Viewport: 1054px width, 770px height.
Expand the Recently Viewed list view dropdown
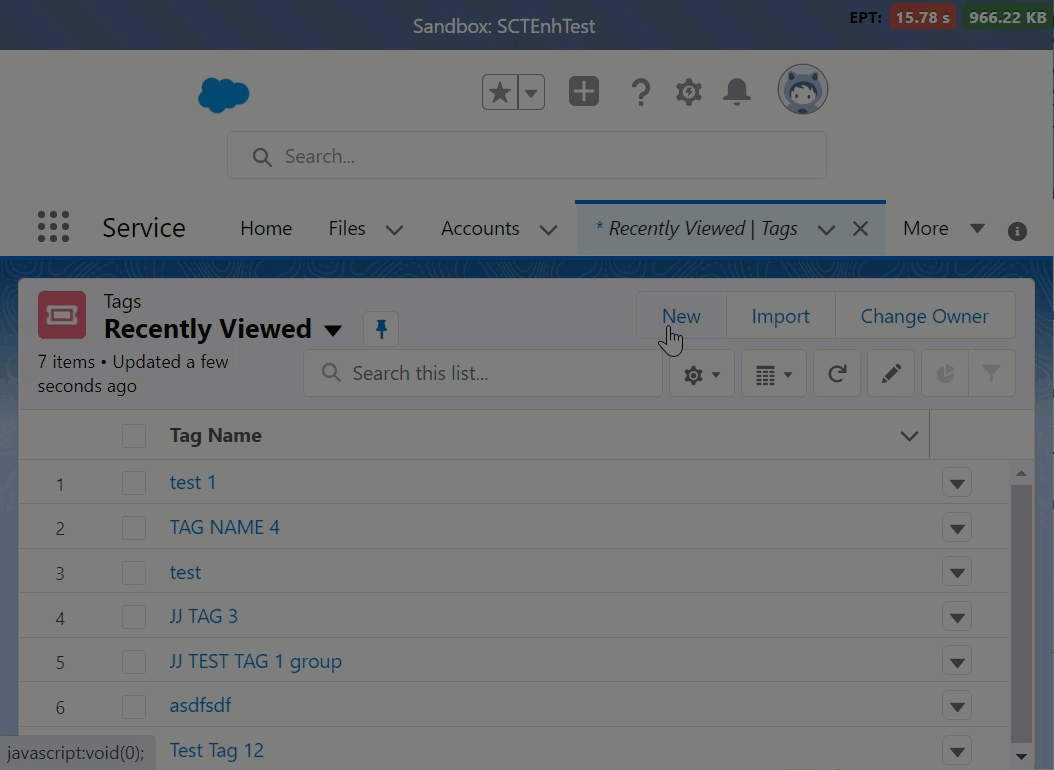pos(334,330)
